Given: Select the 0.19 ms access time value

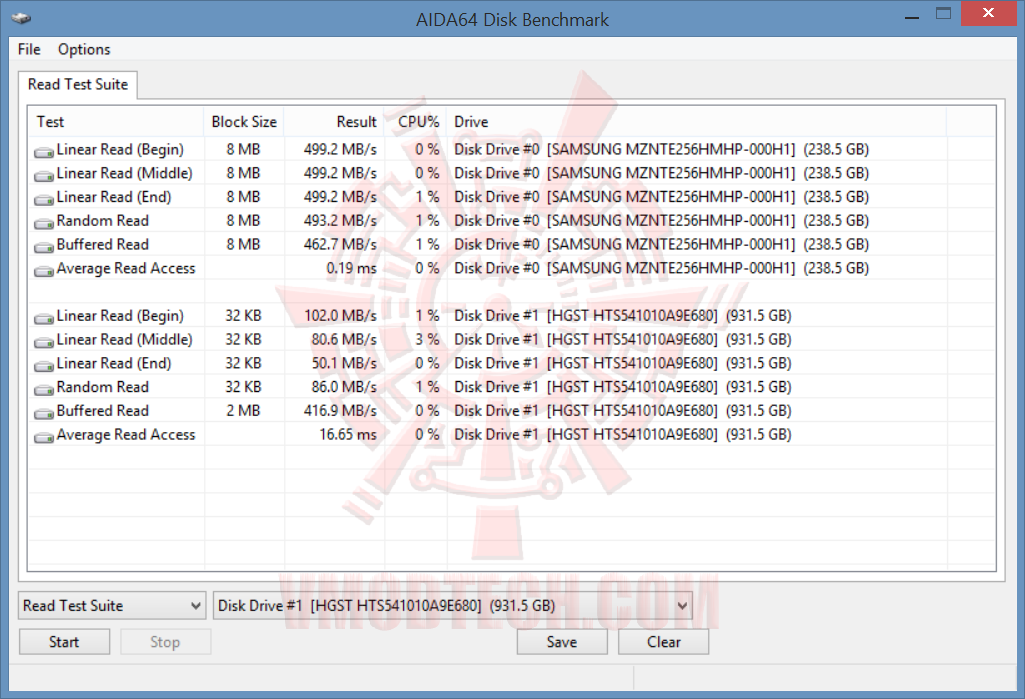Looking at the screenshot, I should pos(351,268).
